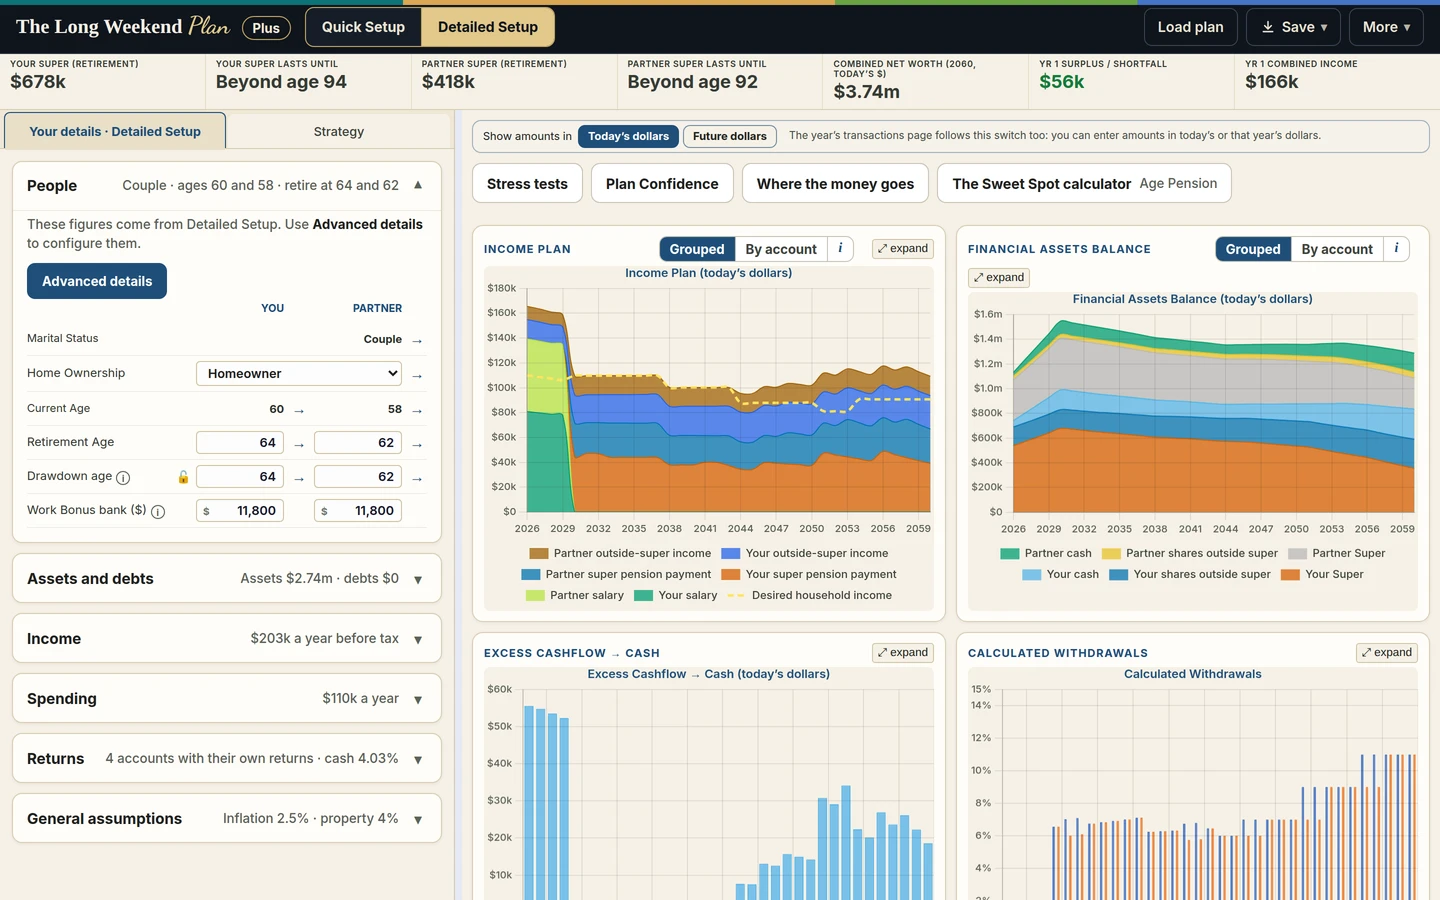Toggle Your salary legend swatch

click(644, 596)
